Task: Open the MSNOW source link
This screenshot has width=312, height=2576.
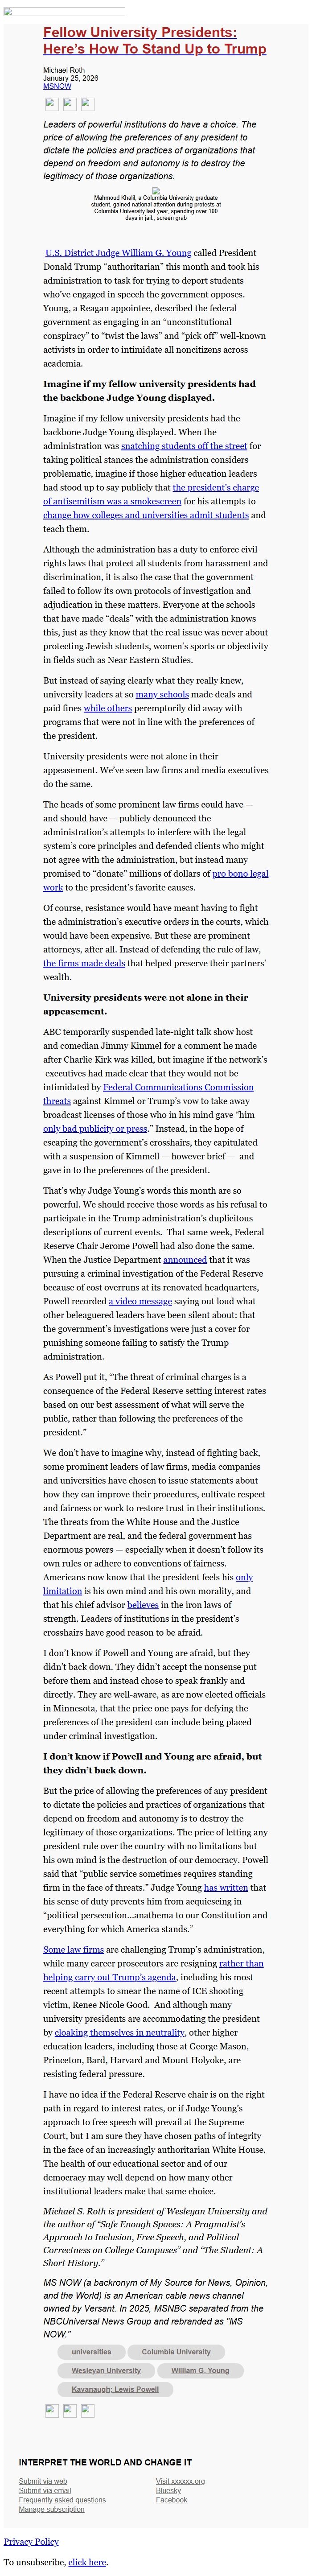Action: (x=57, y=86)
